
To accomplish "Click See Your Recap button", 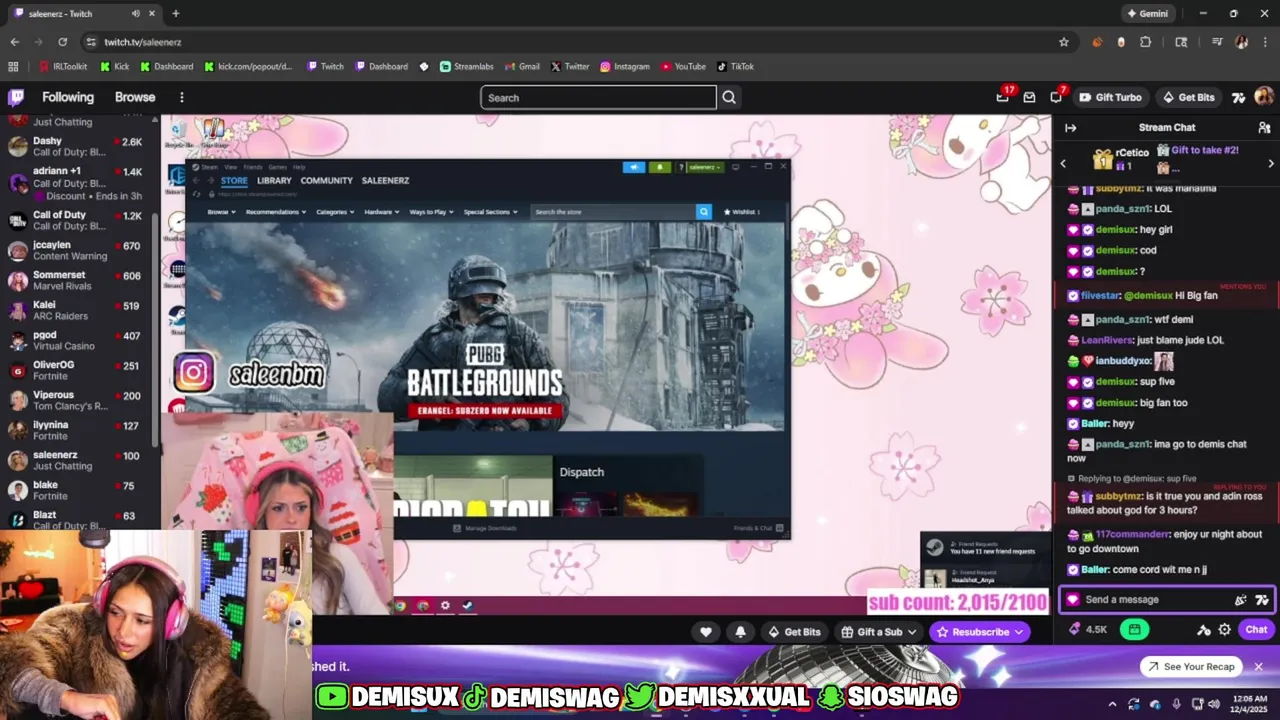I will click(1191, 667).
